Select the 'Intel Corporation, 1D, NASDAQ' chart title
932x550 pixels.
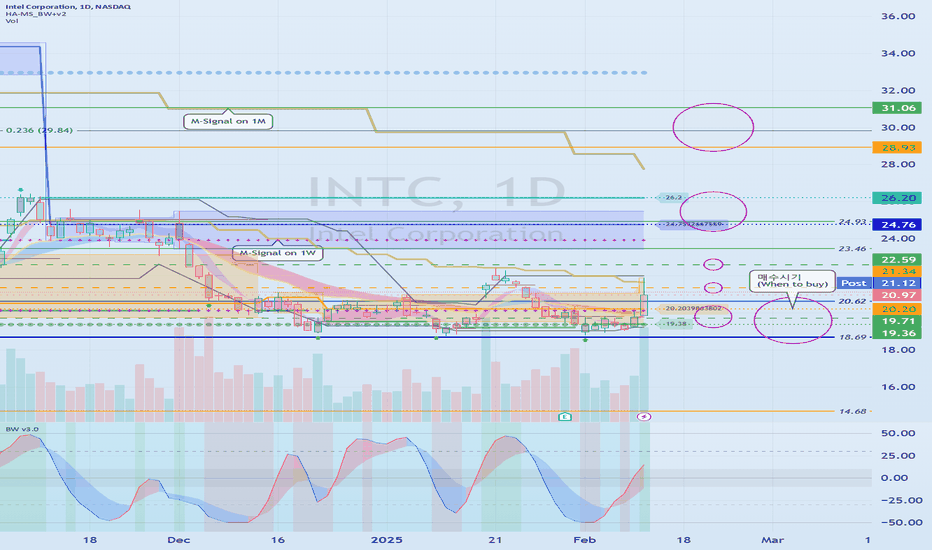coord(68,7)
